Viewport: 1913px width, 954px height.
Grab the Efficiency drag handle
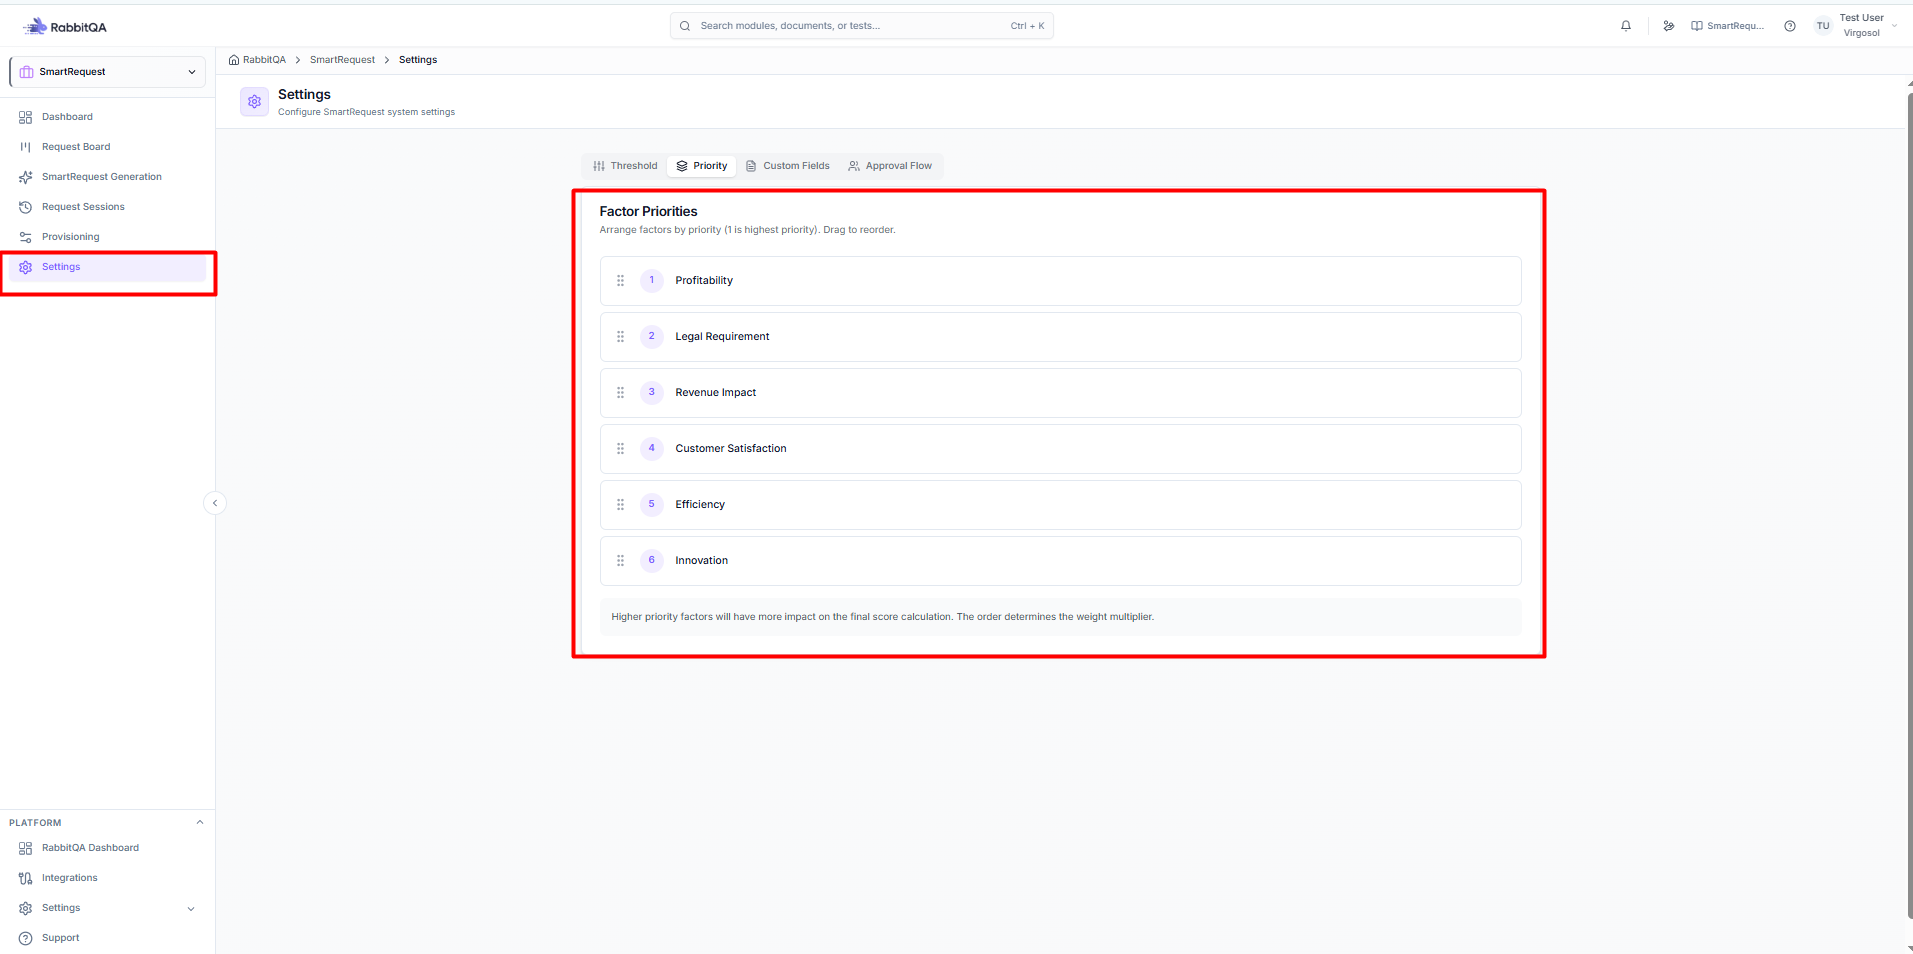coord(620,505)
